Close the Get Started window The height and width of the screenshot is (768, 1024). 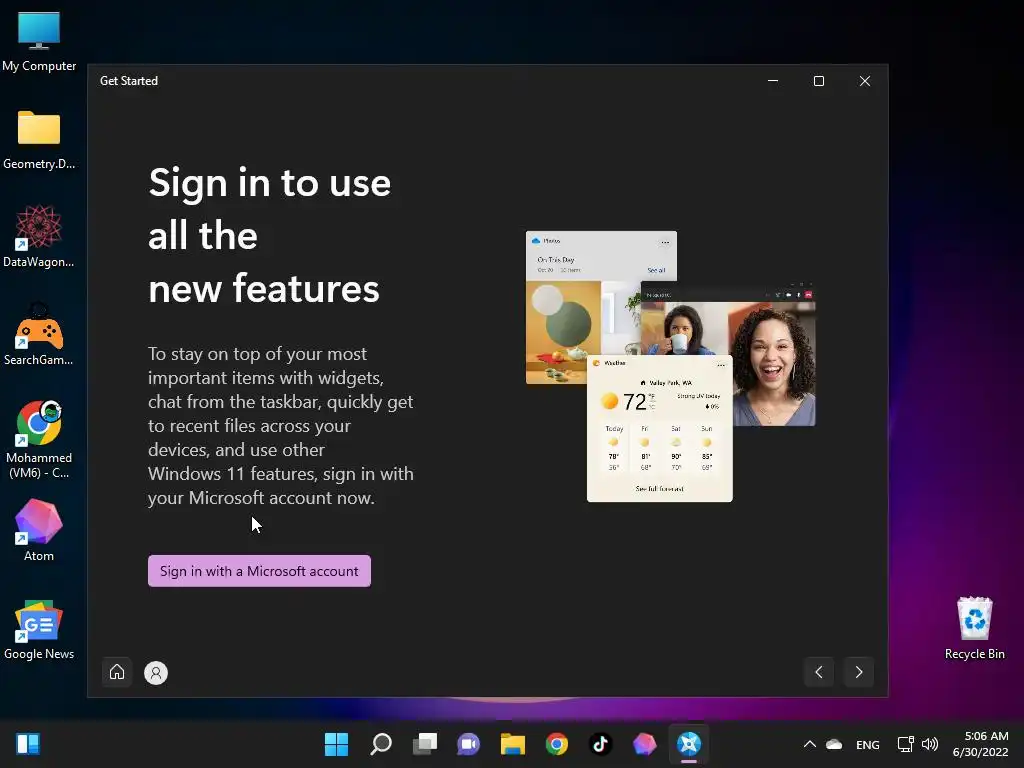(x=865, y=81)
